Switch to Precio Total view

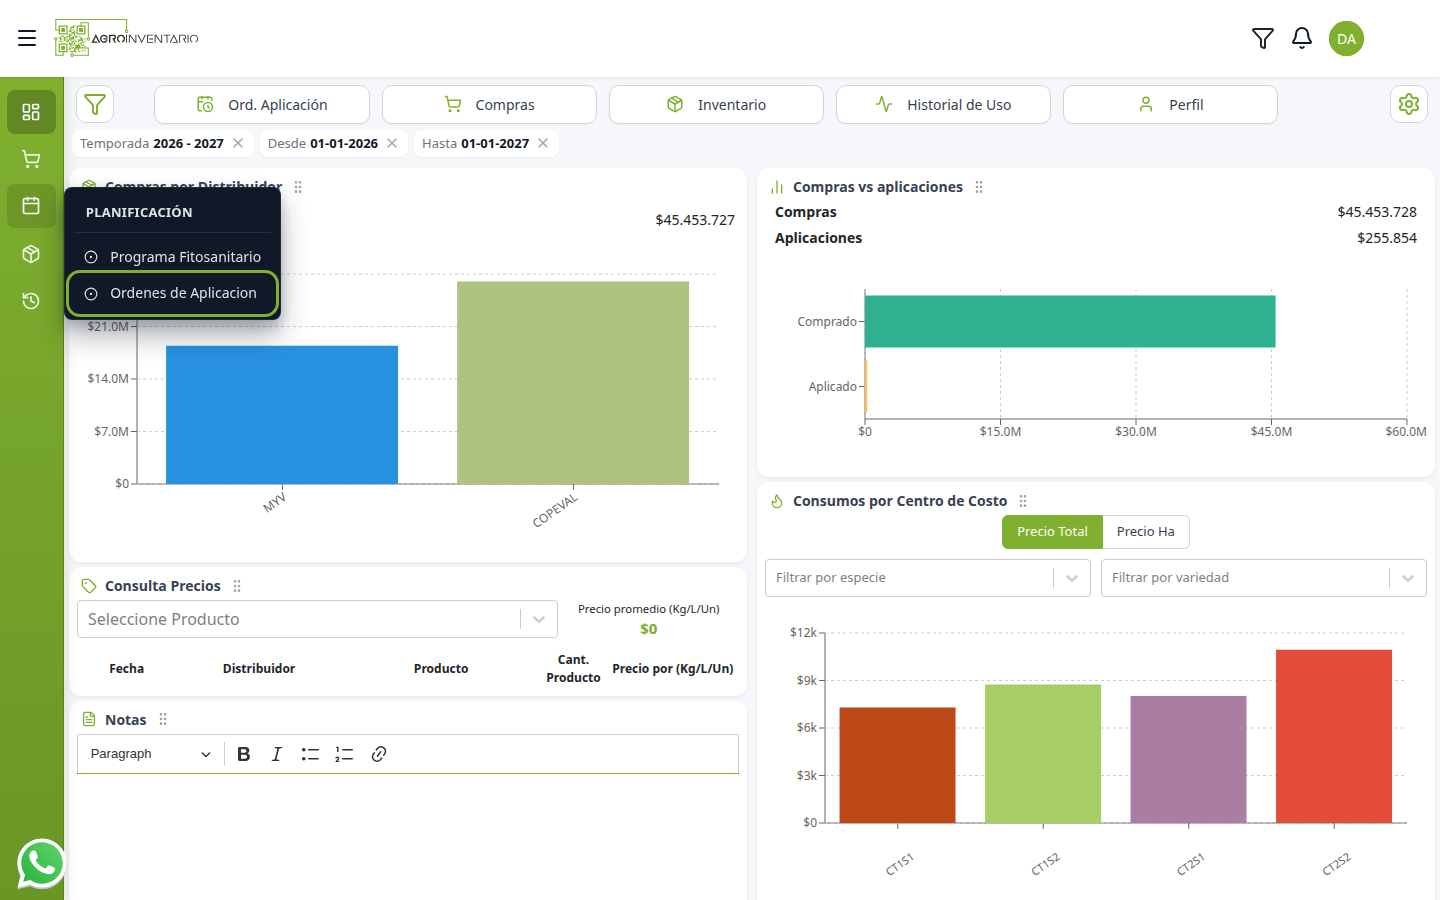1052,532
